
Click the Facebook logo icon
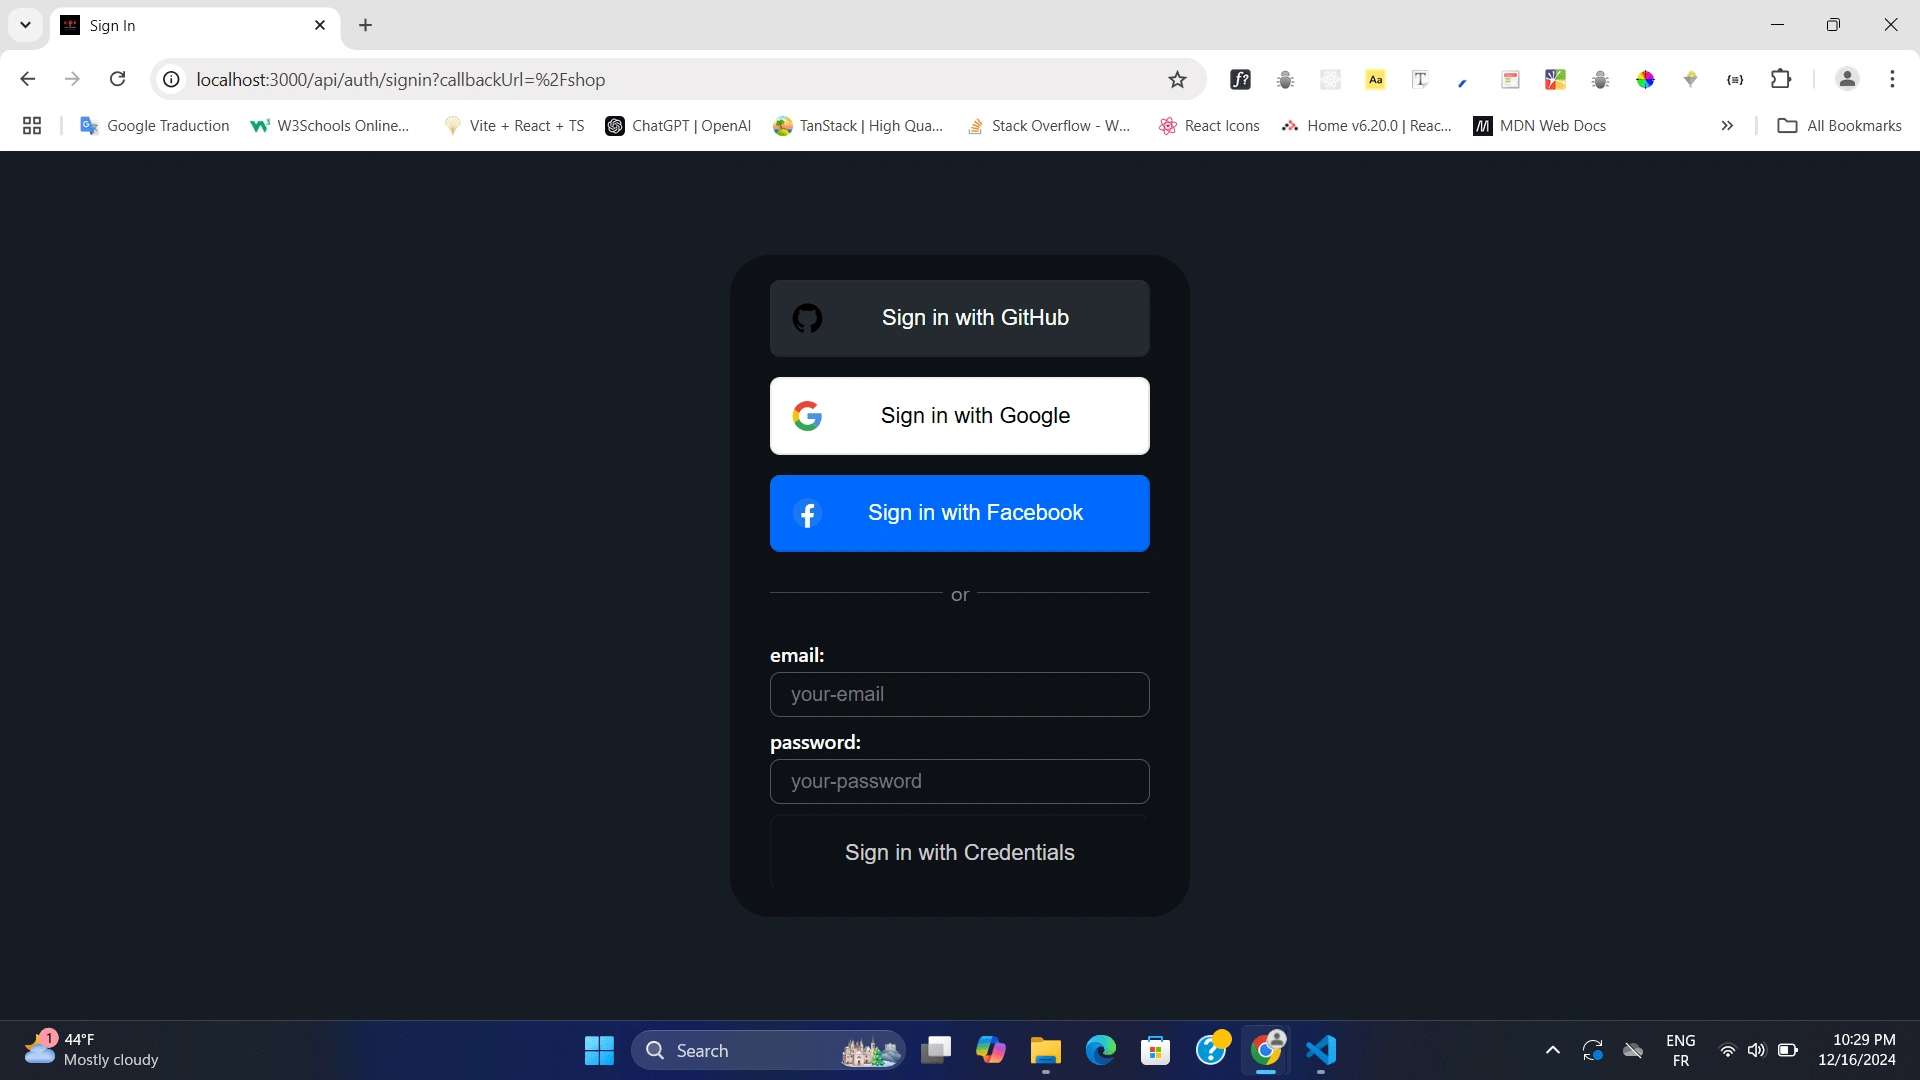(x=807, y=514)
